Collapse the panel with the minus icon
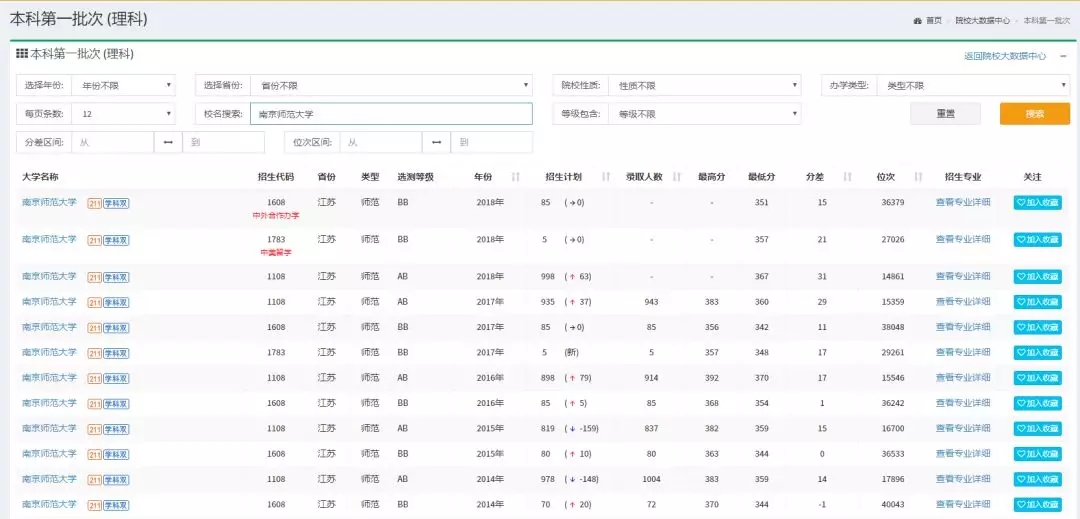Screen dimensions: 1080x519 1063,56
